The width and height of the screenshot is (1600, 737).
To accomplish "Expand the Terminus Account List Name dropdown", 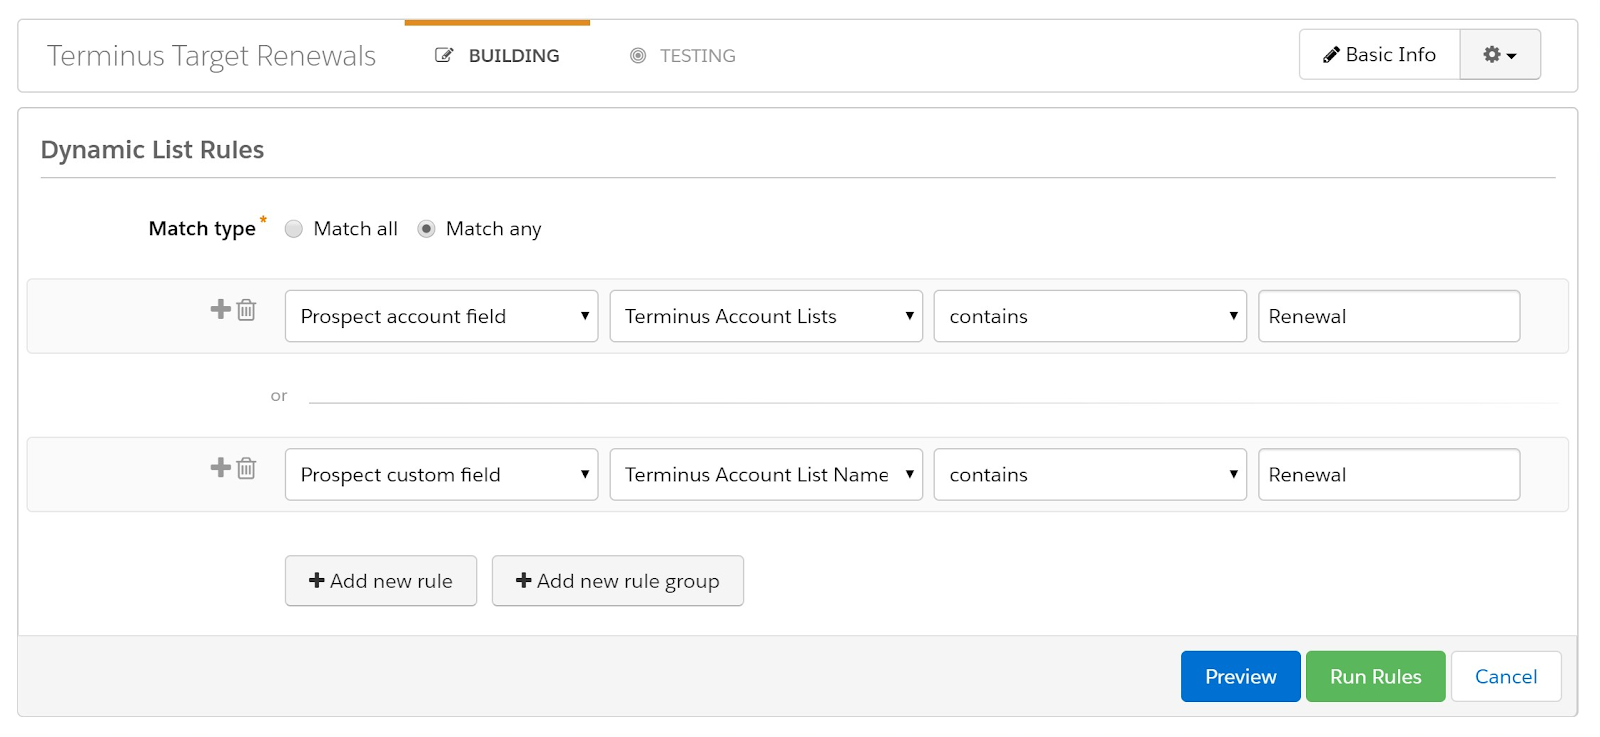I will tap(766, 475).
